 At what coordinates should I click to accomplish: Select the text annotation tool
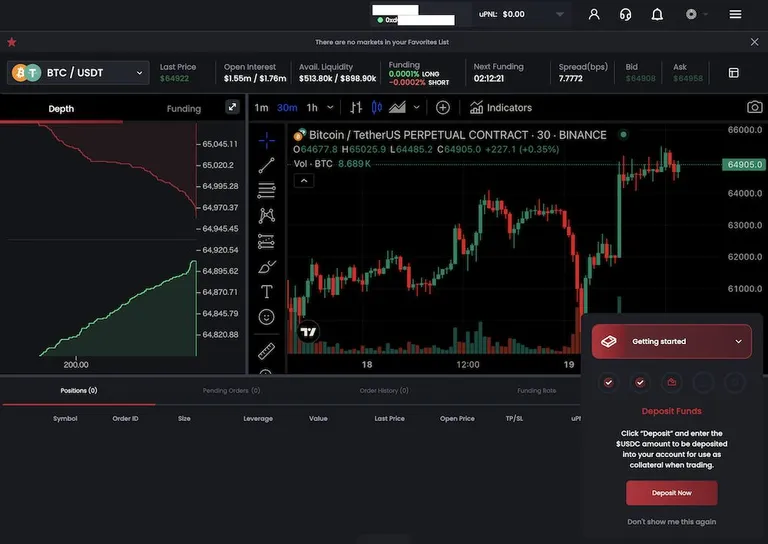pyautogui.click(x=266, y=292)
